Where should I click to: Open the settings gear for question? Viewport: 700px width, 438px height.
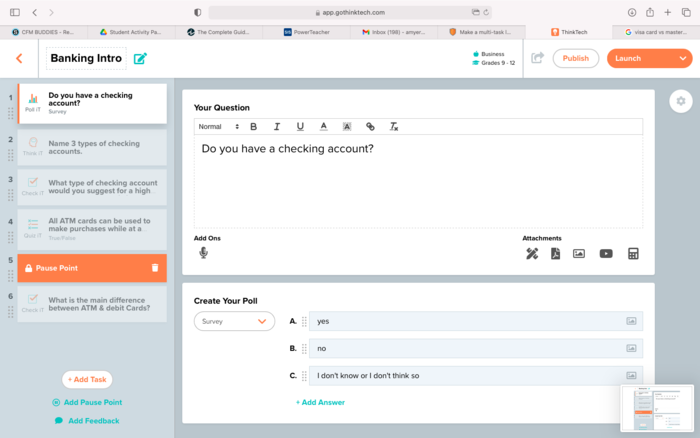tap(681, 101)
